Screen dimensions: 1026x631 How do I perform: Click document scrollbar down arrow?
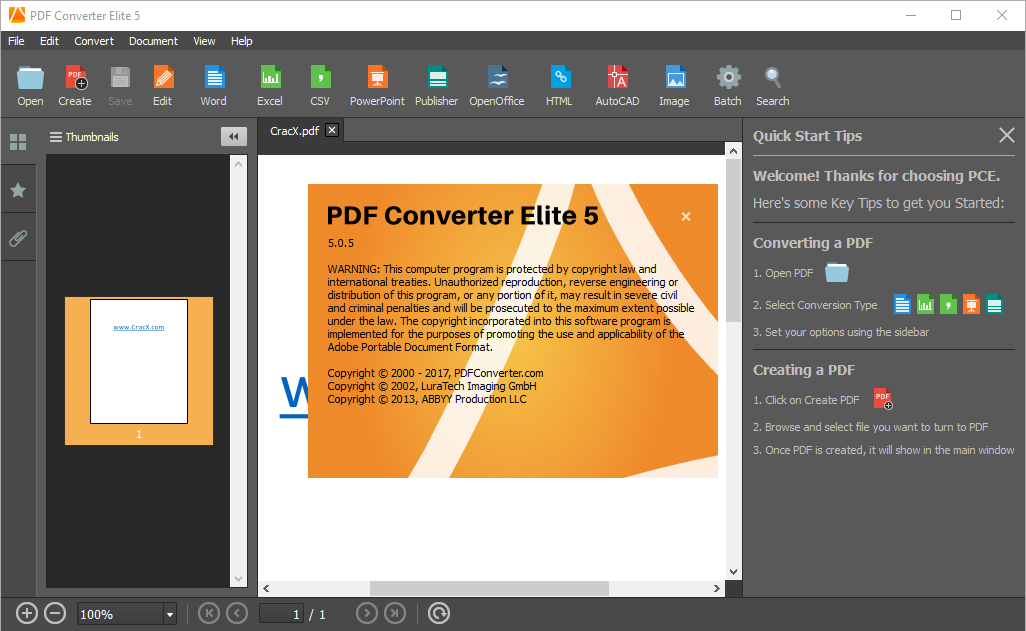734,571
